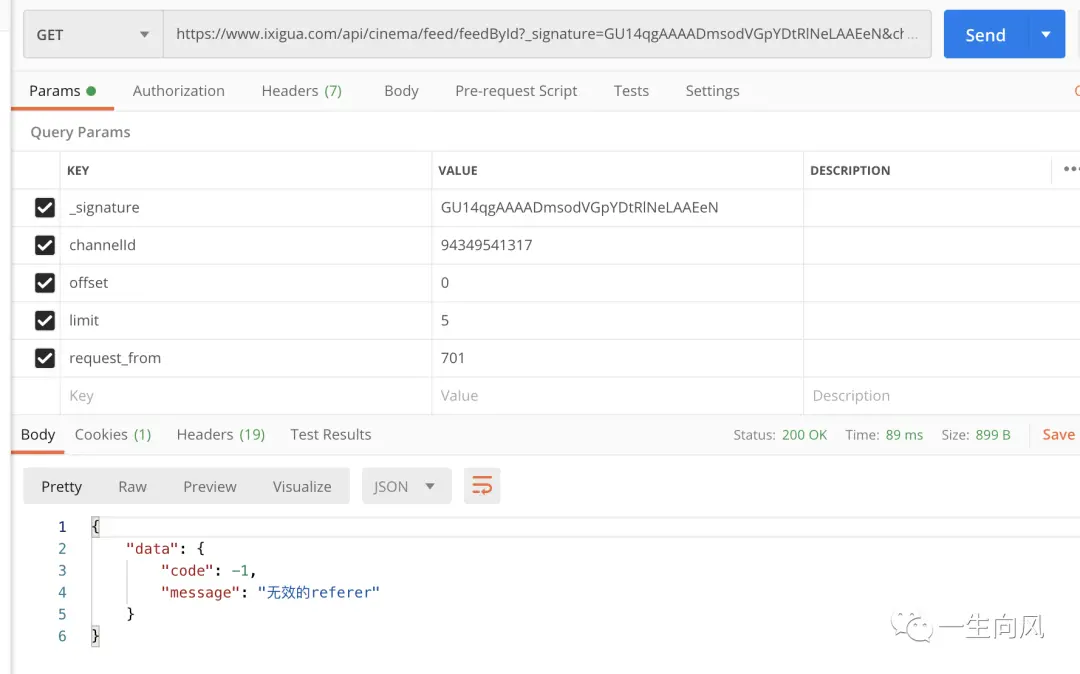This screenshot has width=1080, height=674.
Task: Click the empty Description input field
Action: (x=942, y=396)
